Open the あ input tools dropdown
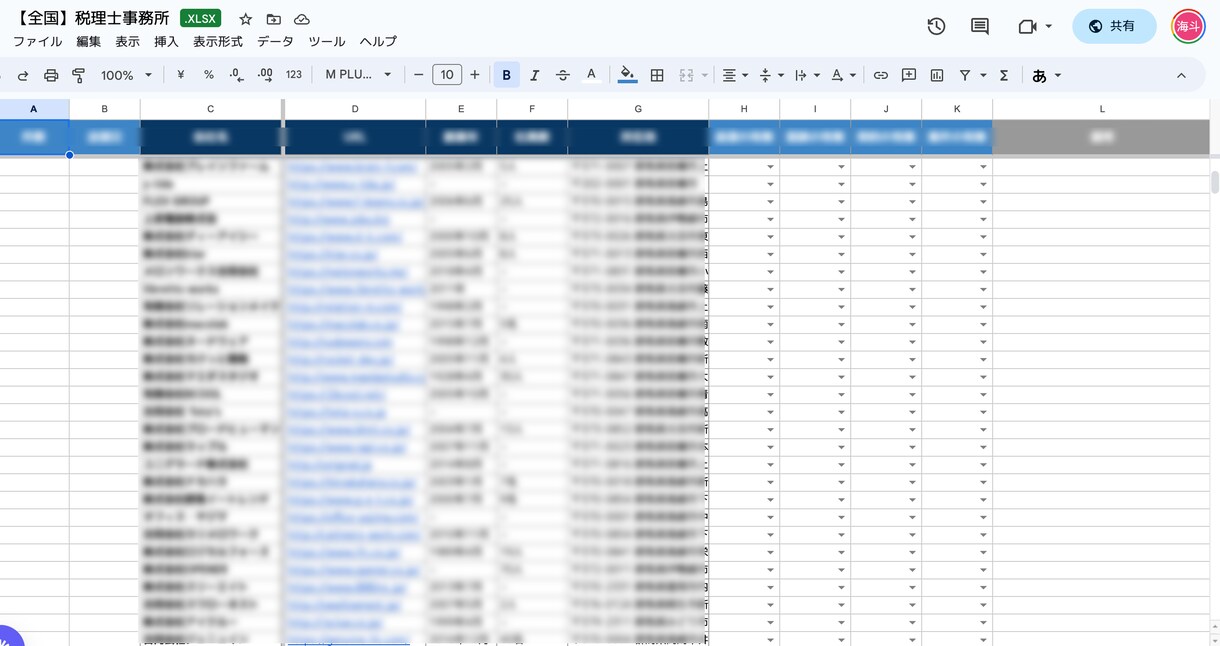This screenshot has width=1220, height=646. 1046,75
